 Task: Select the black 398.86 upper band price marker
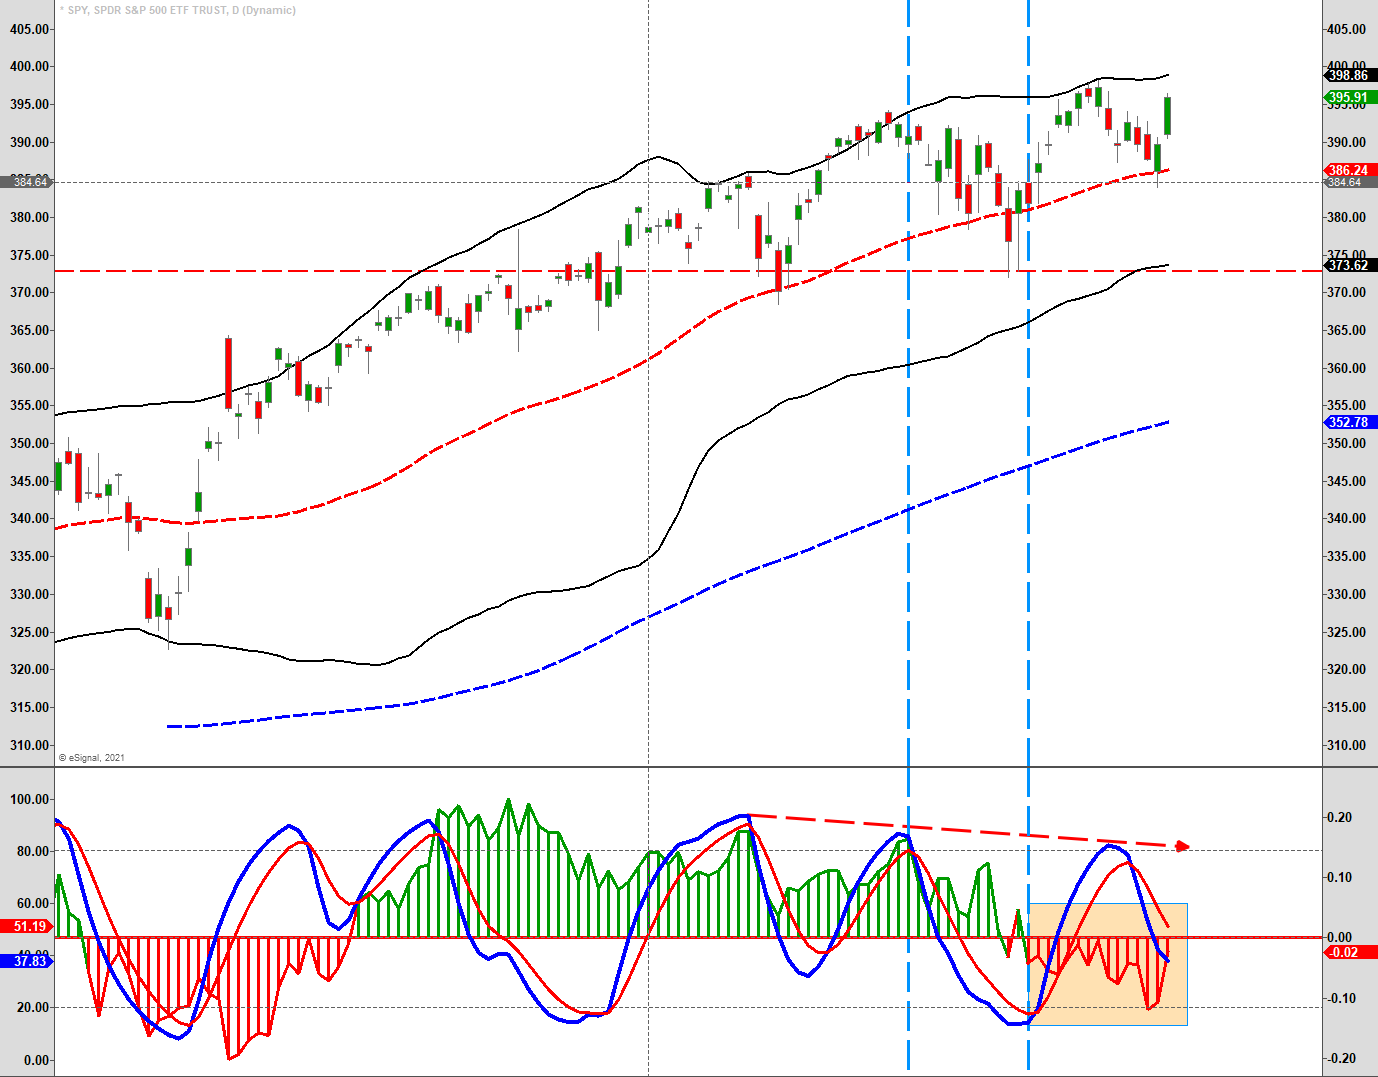pyautogui.click(x=1348, y=75)
